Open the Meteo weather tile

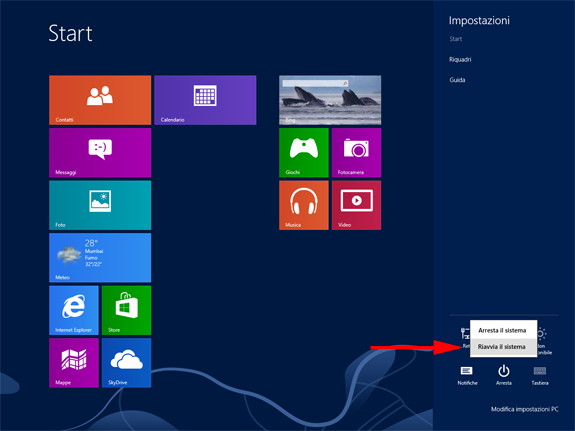100,257
